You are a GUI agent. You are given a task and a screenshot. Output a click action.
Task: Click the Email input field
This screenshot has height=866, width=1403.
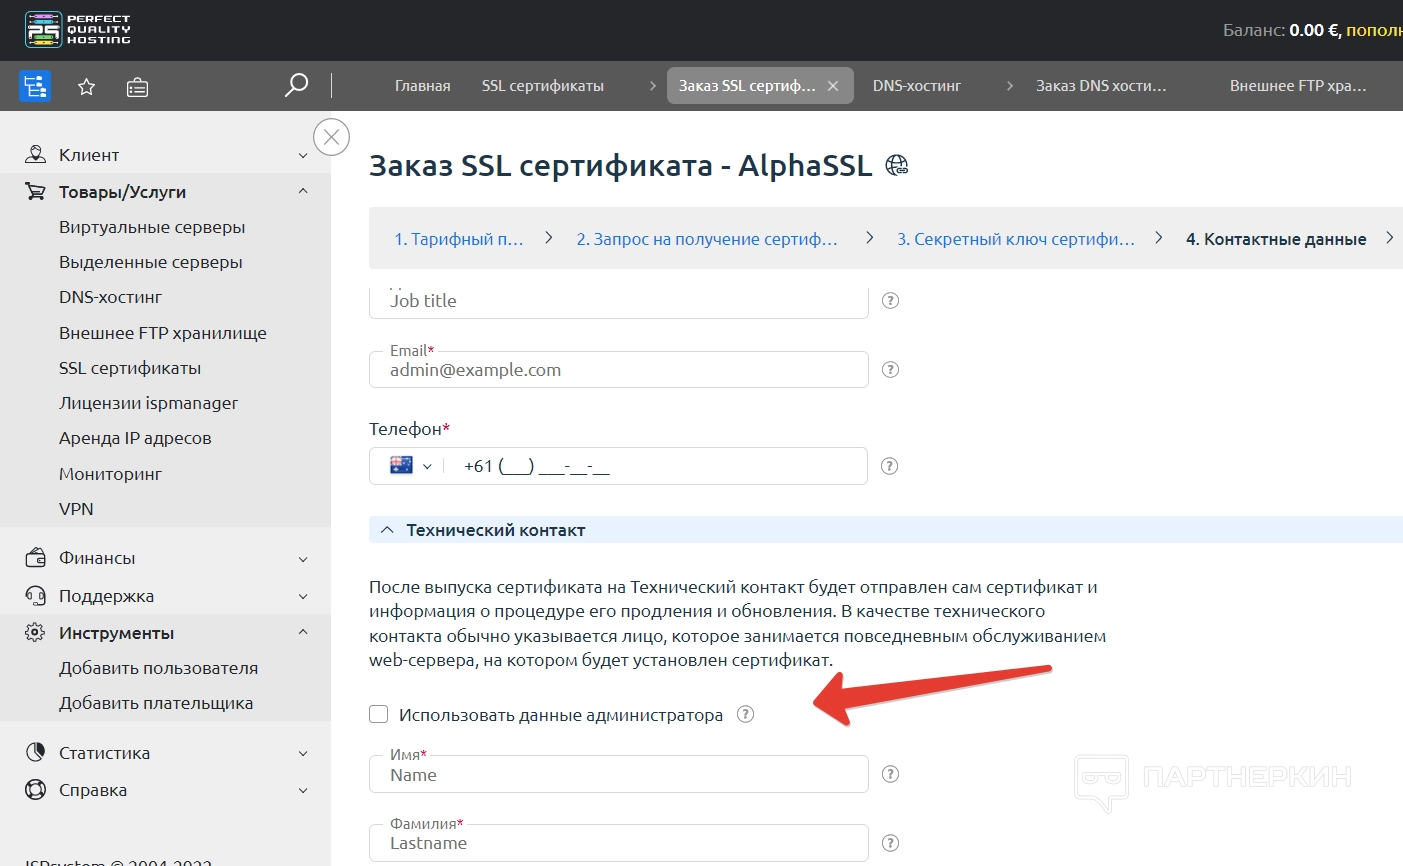pyautogui.click(x=618, y=371)
